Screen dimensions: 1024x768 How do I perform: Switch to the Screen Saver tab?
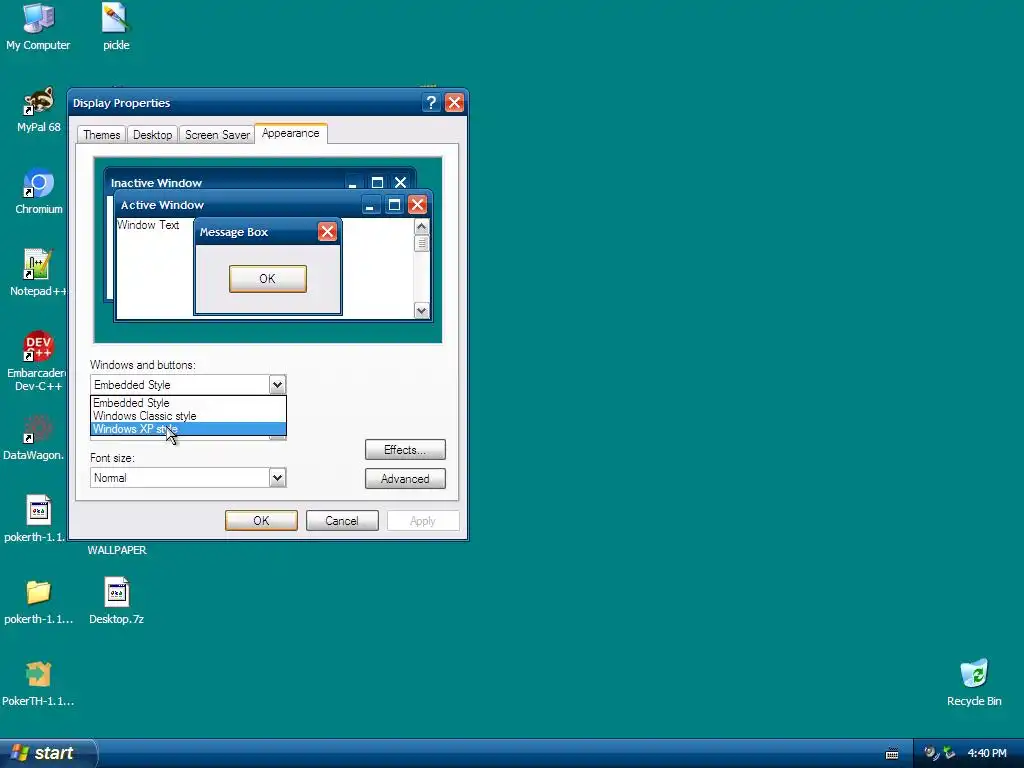pos(217,135)
